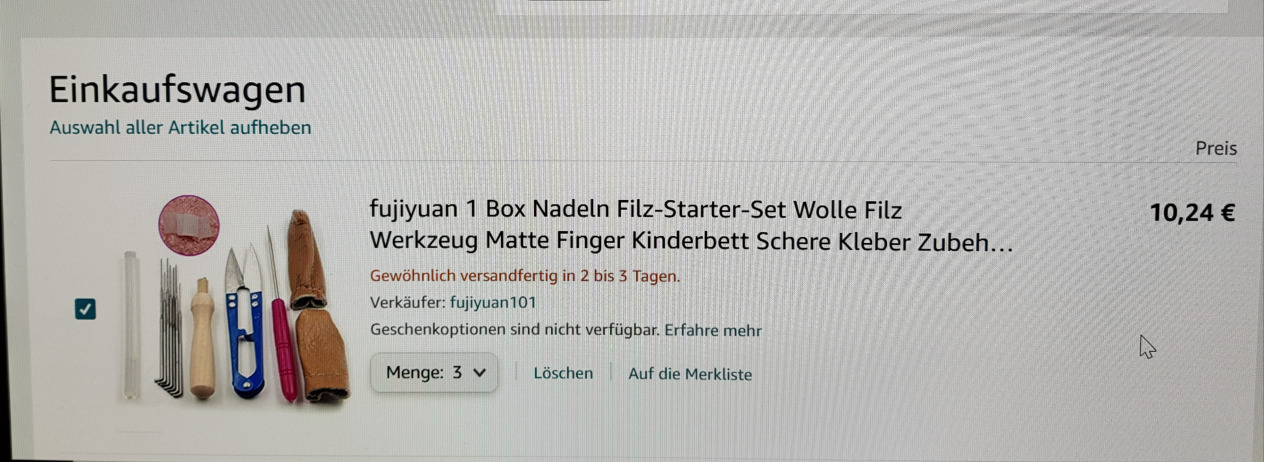The height and width of the screenshot is (462, 1264).
Task: Click the item price 10,24 €
Action: point(1193,212)
